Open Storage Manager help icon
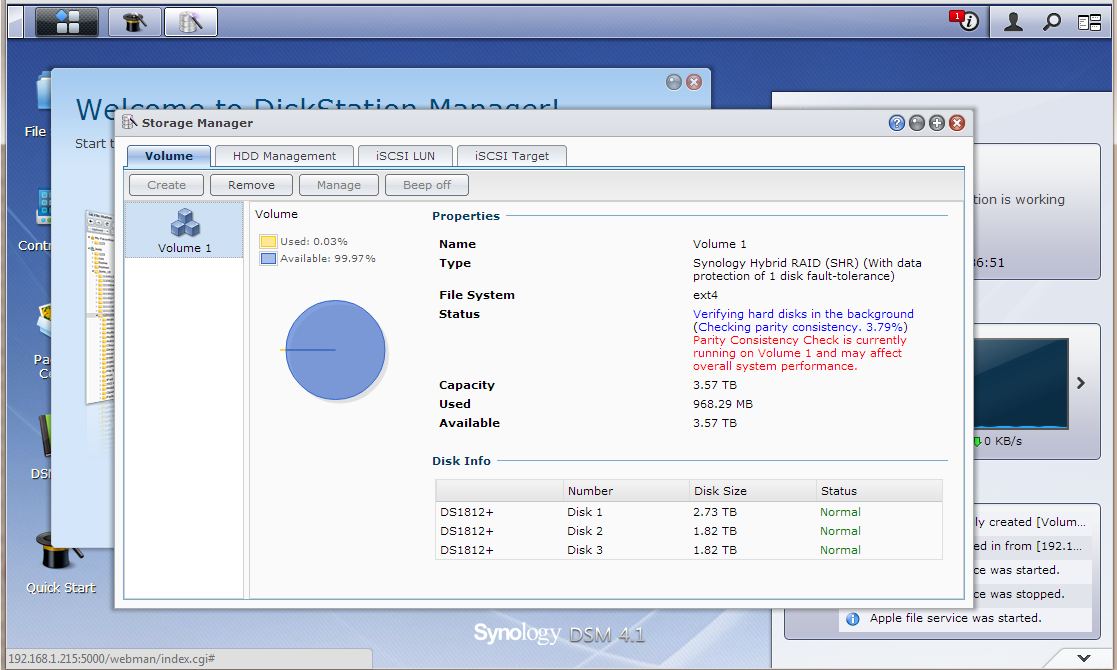 pyautogui.click(x=897, y=123)
